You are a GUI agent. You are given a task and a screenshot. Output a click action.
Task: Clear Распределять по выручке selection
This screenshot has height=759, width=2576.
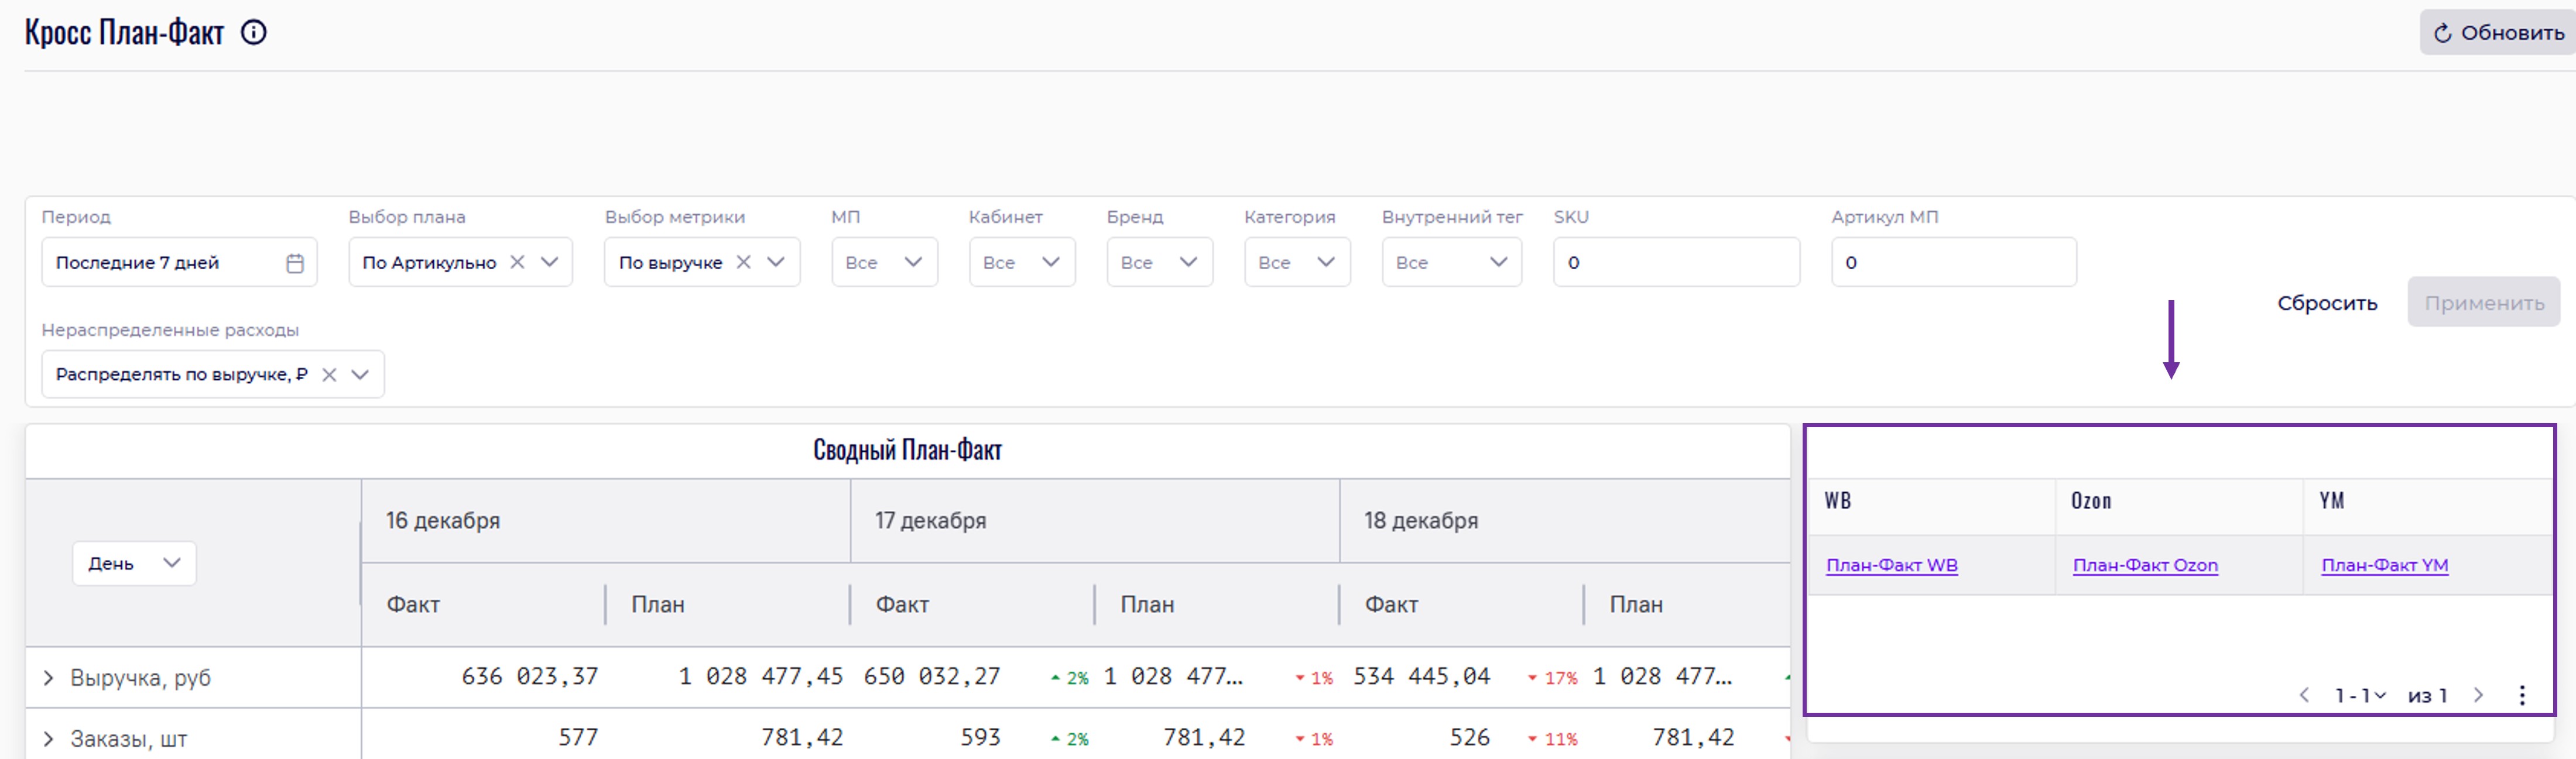point(329,375)
